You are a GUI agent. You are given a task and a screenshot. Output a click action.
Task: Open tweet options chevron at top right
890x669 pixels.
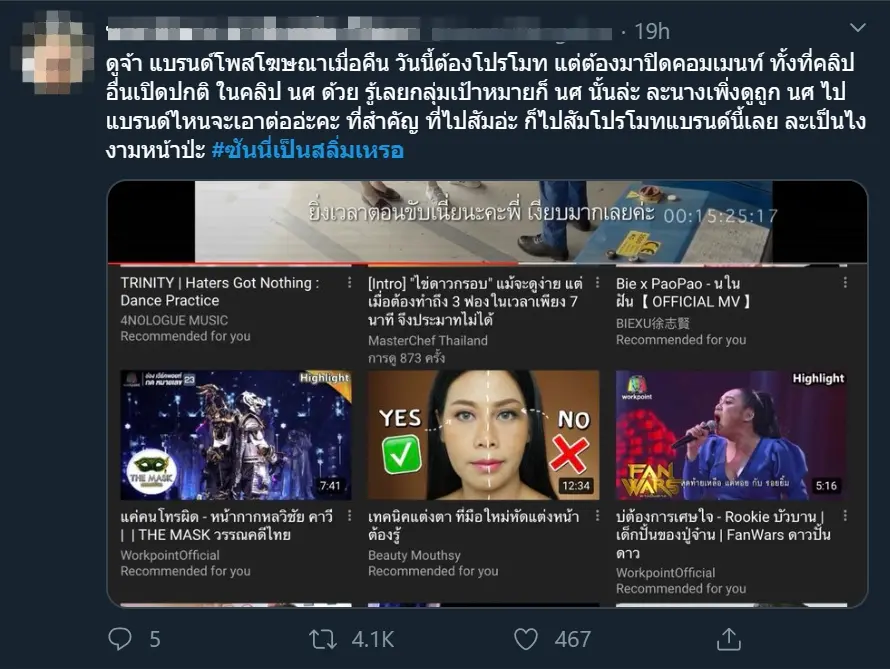[858, 27]
